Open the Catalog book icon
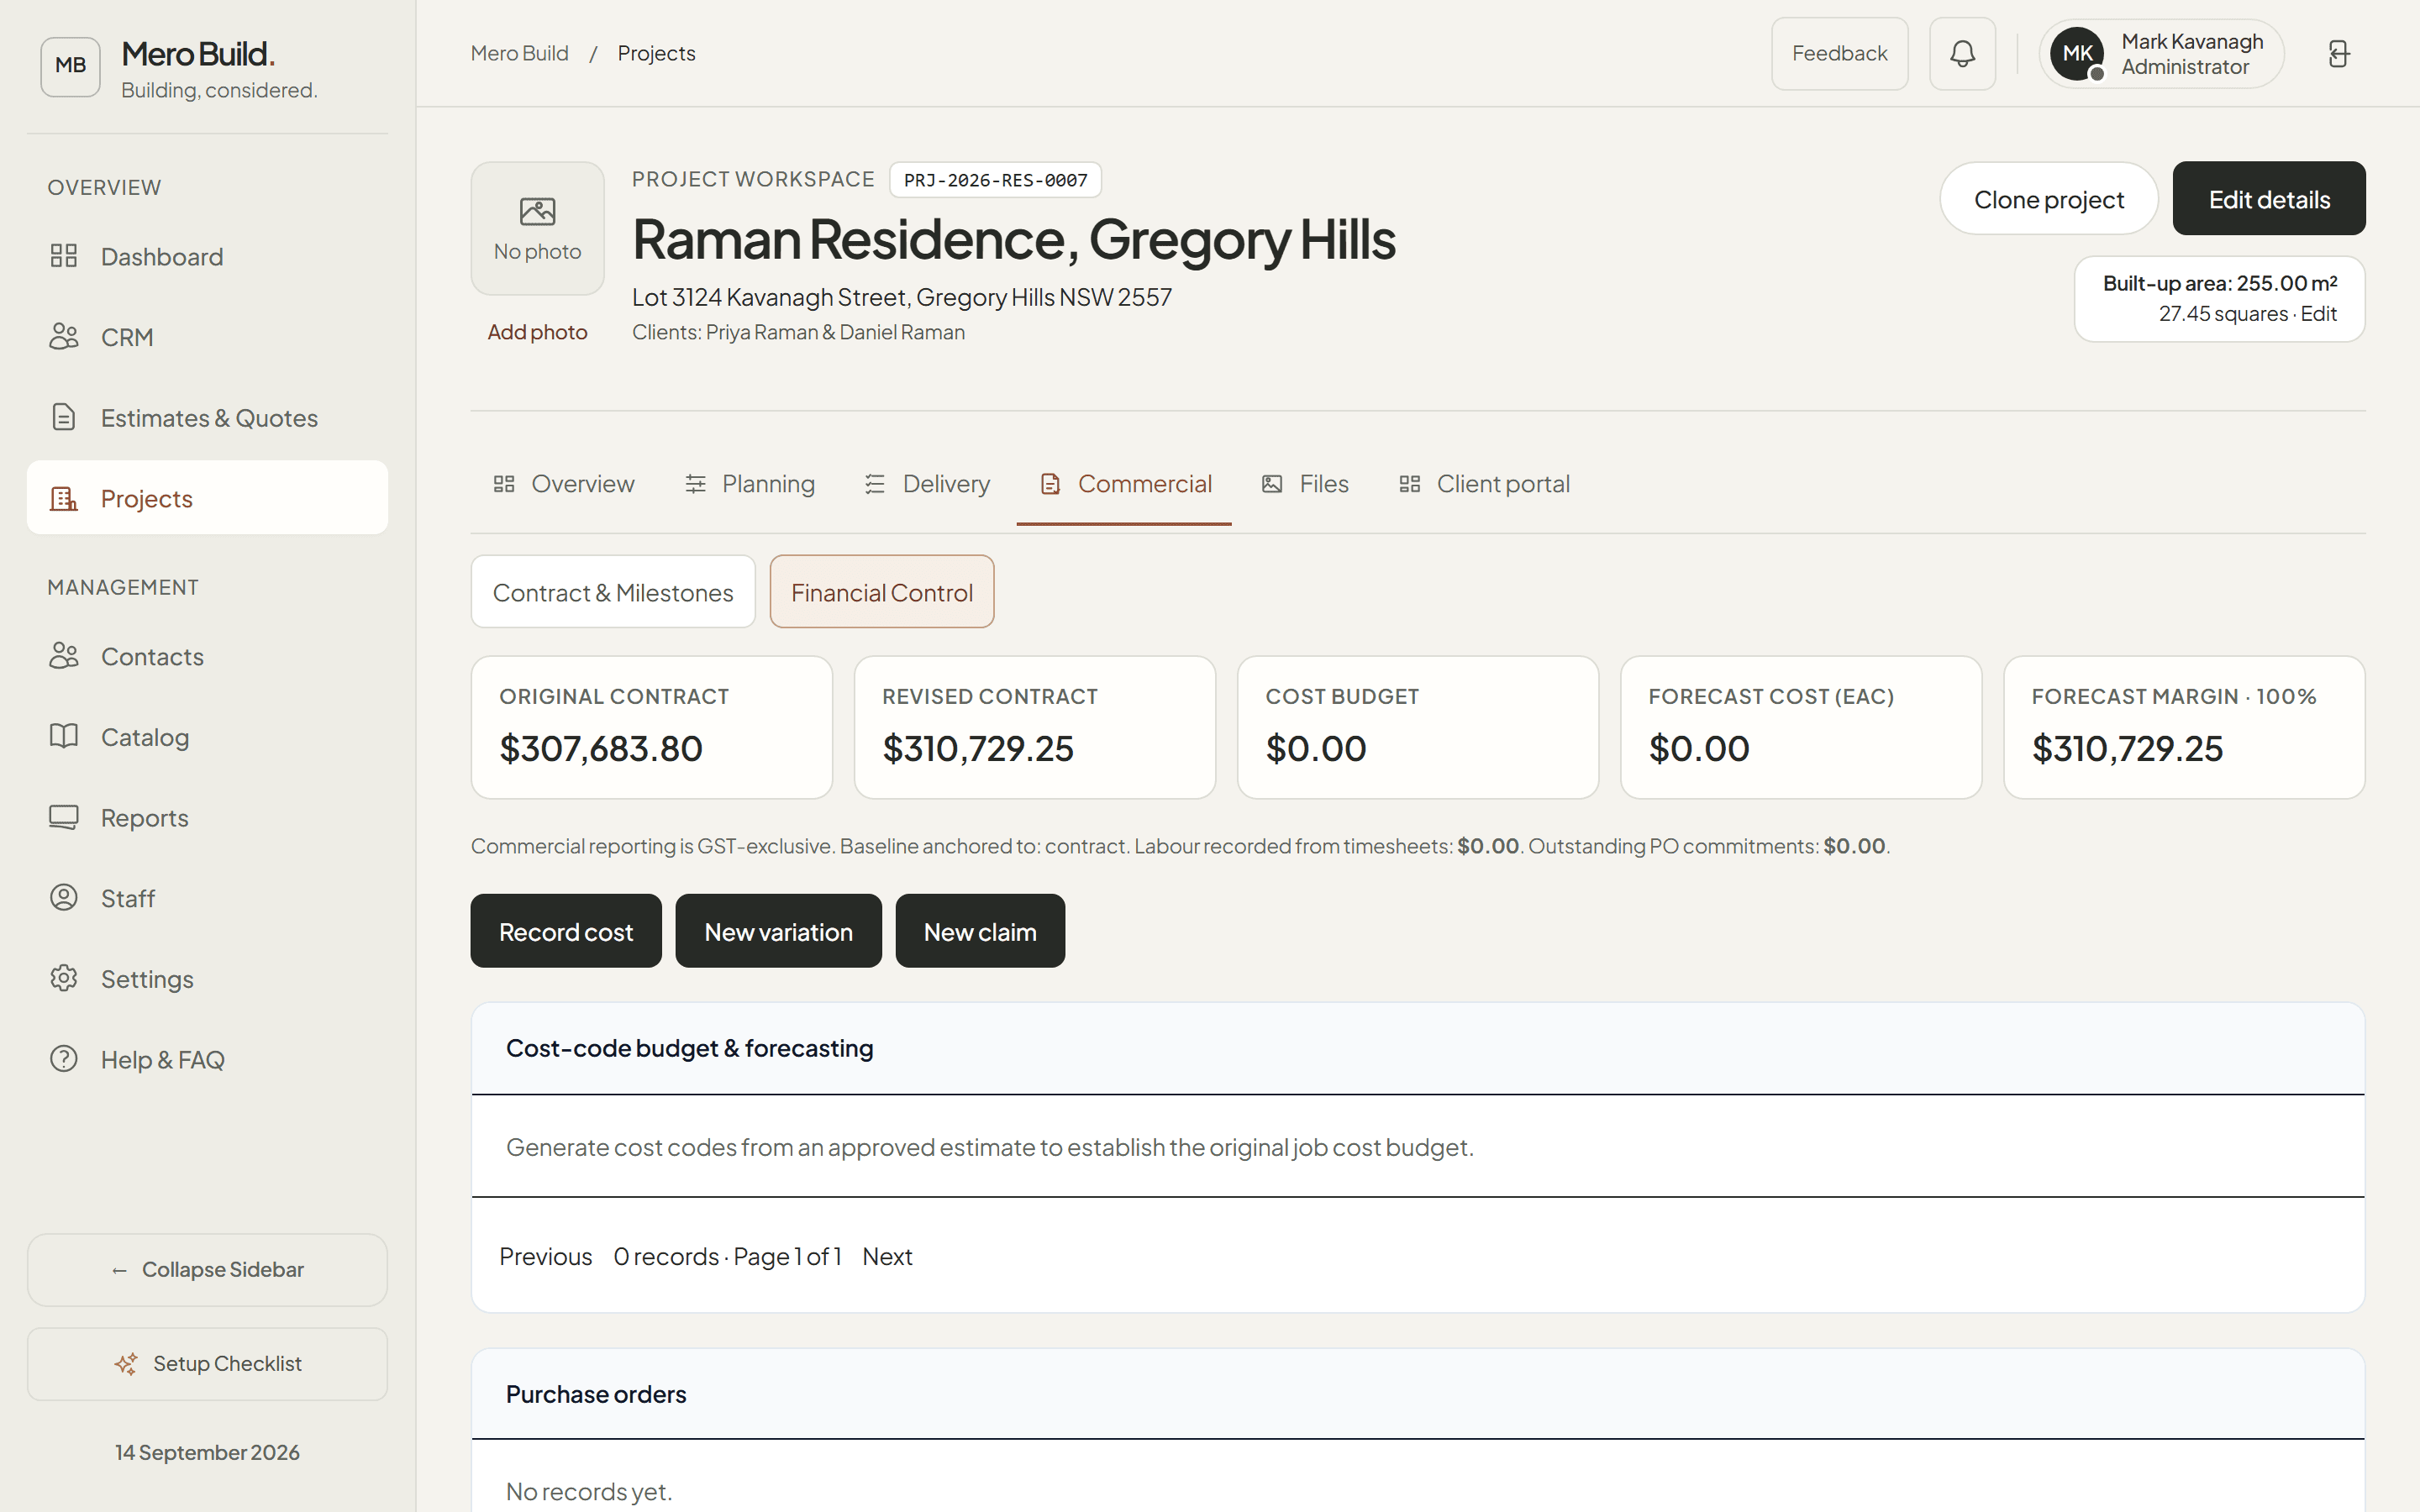2420x1512 pixels. [x=64, y=737]
